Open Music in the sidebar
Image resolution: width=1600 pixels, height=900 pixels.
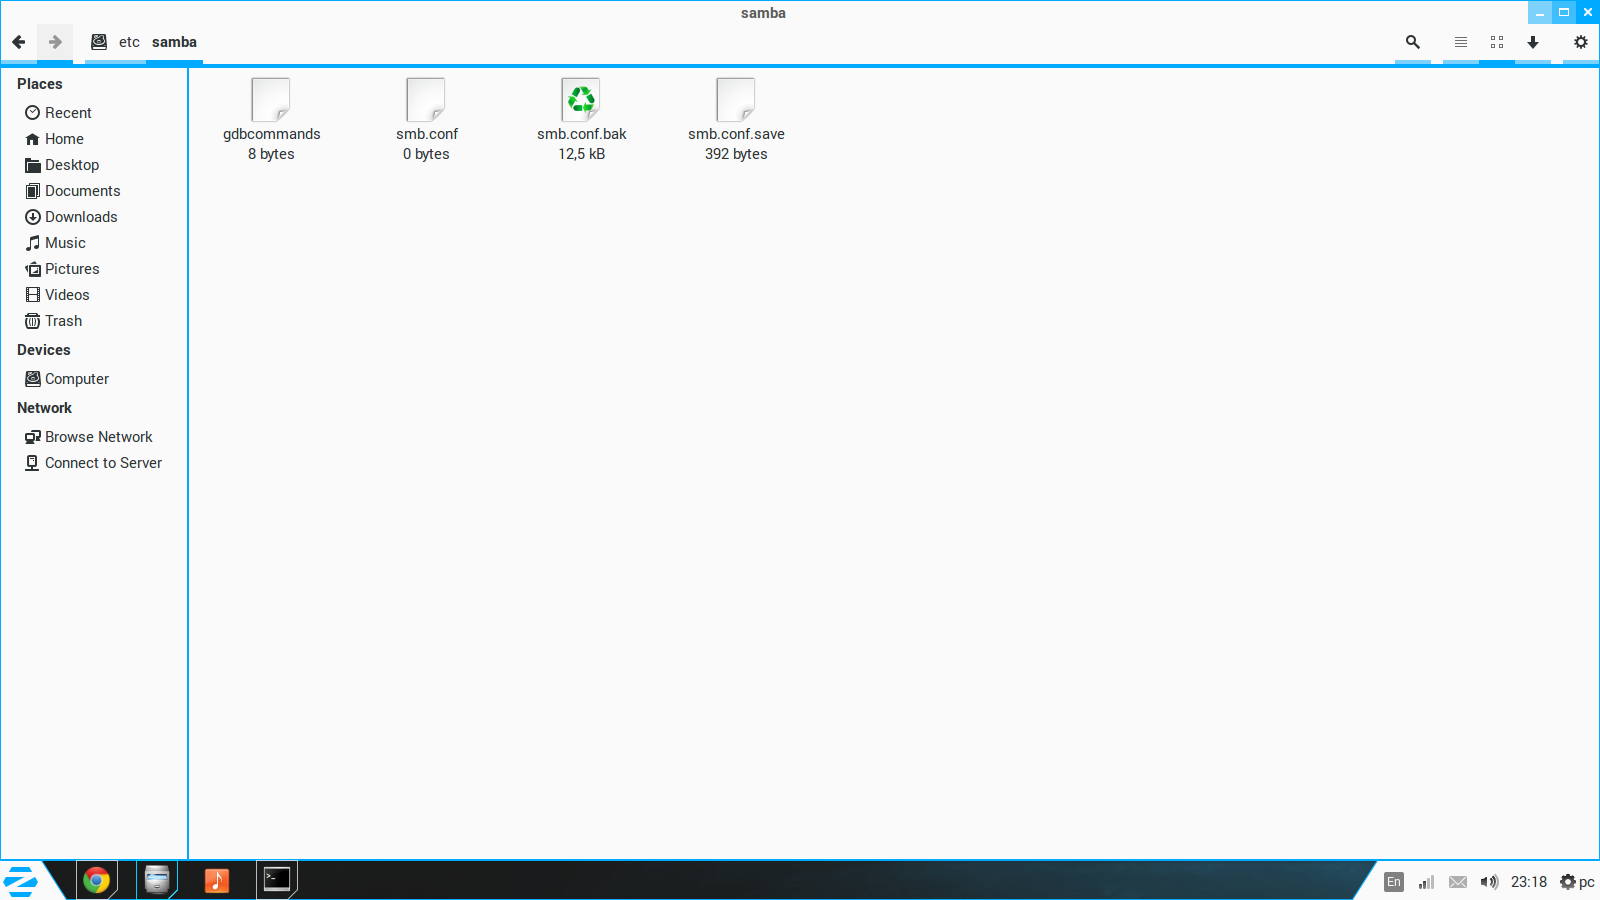[94, 243]
